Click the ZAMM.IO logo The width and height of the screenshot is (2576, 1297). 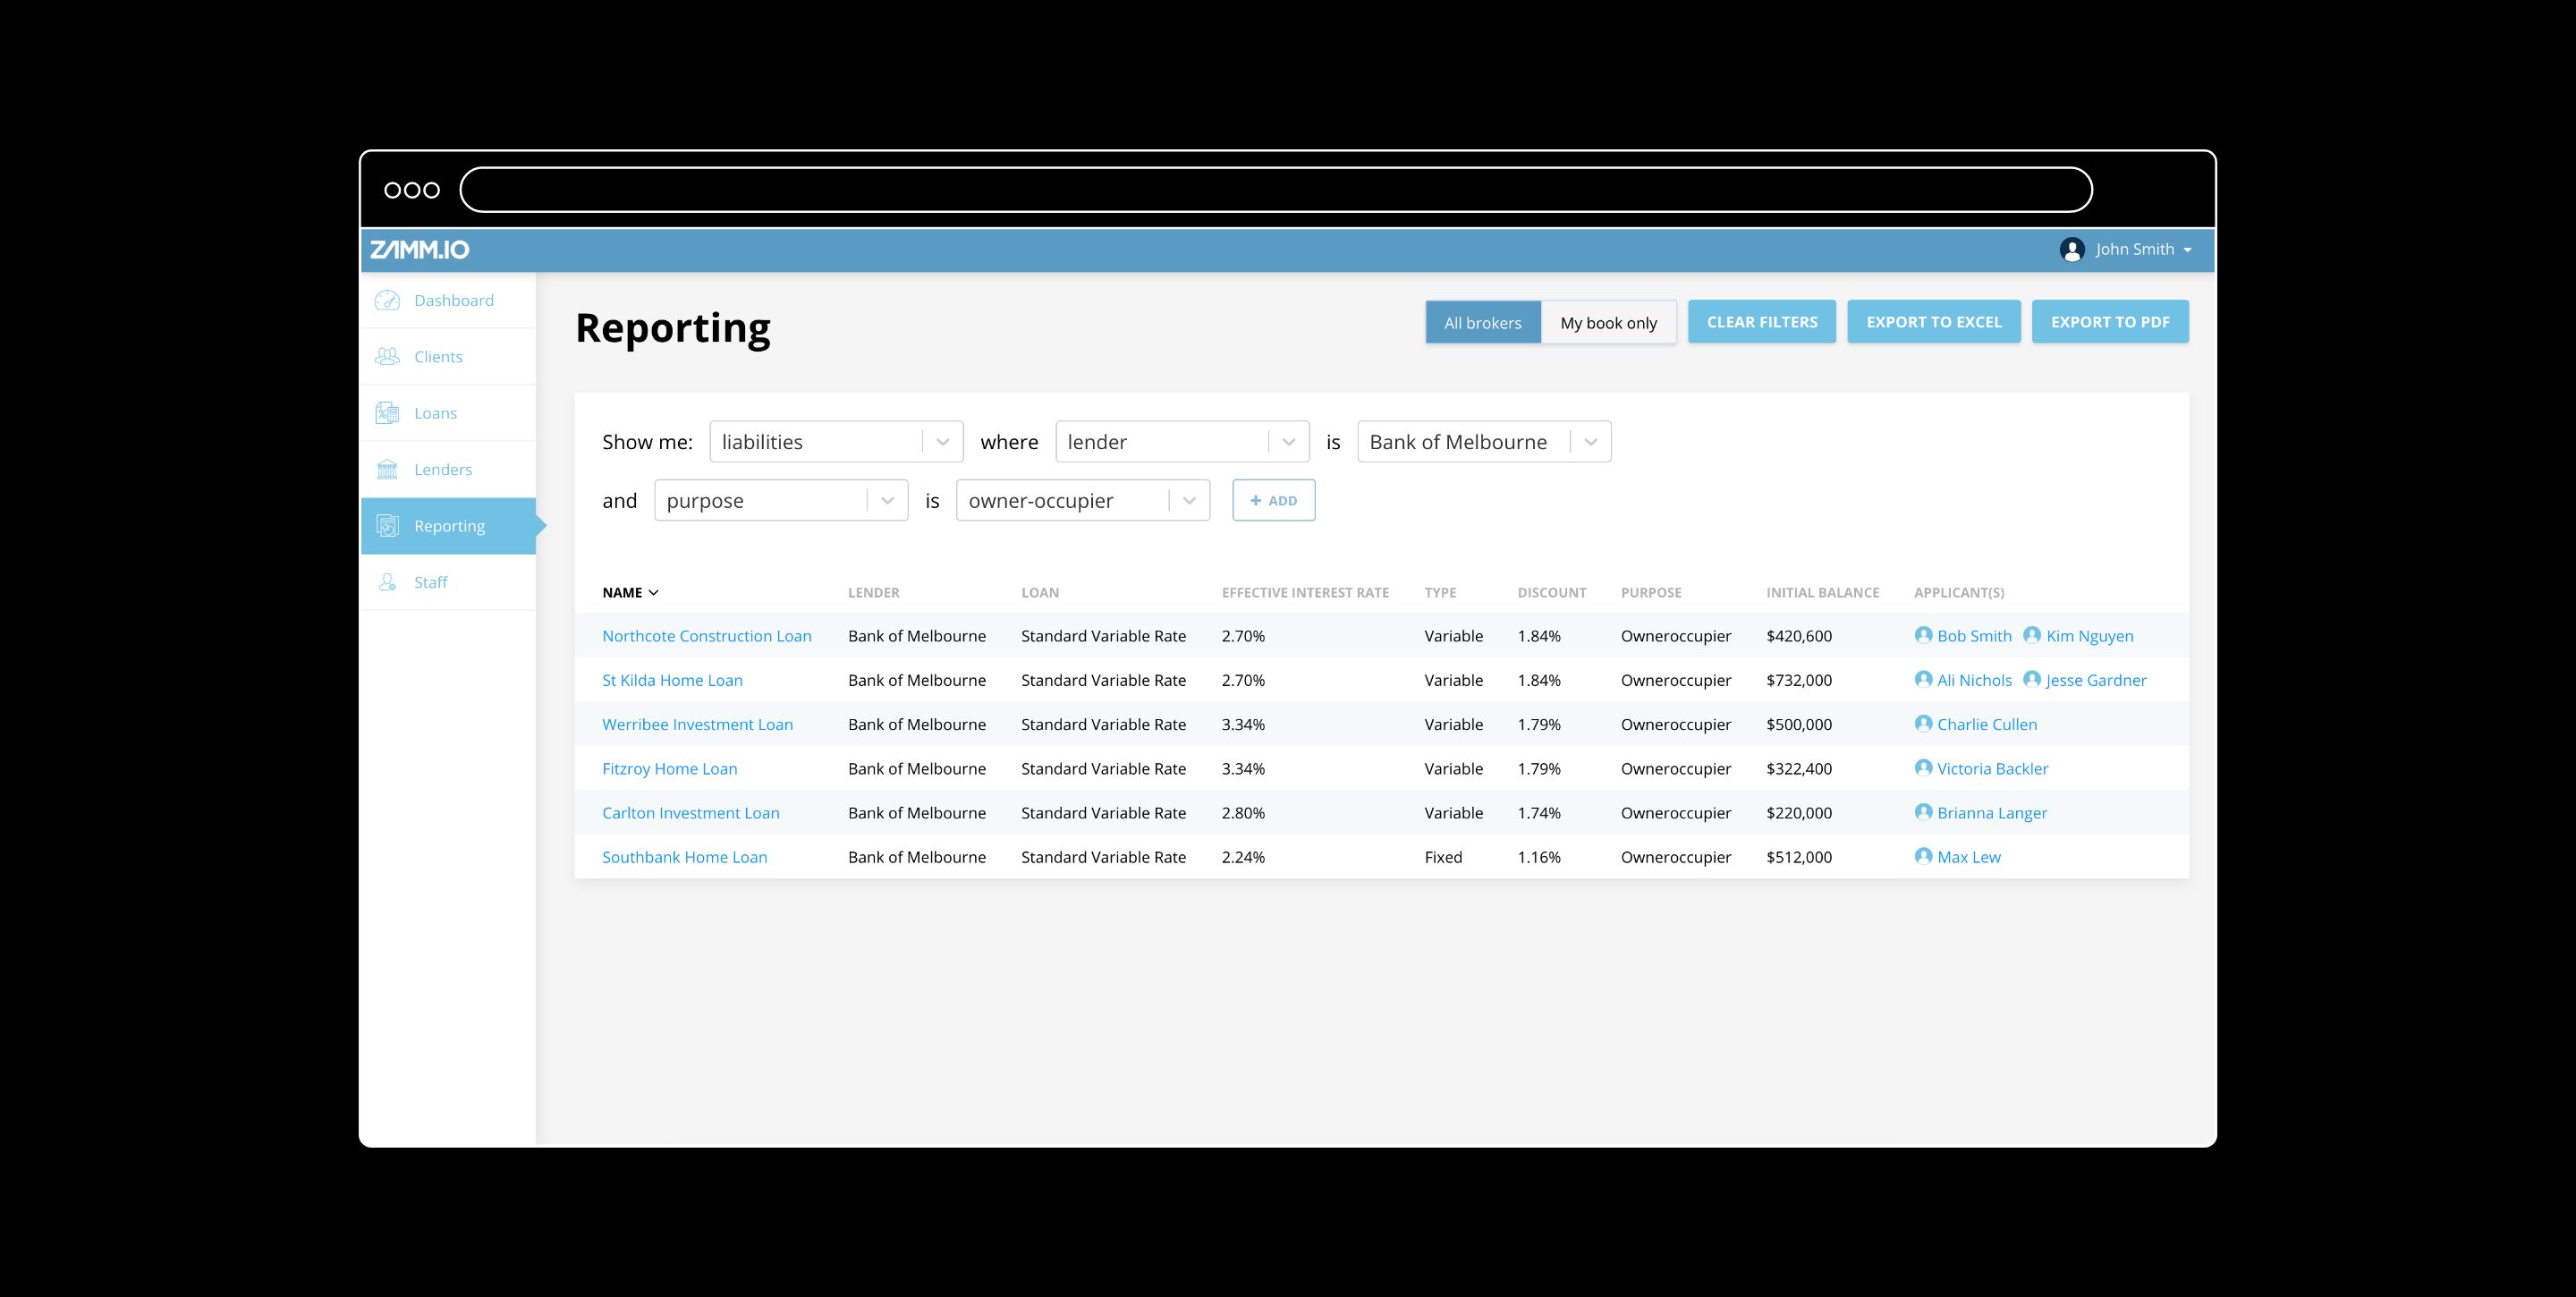point(419,250)
